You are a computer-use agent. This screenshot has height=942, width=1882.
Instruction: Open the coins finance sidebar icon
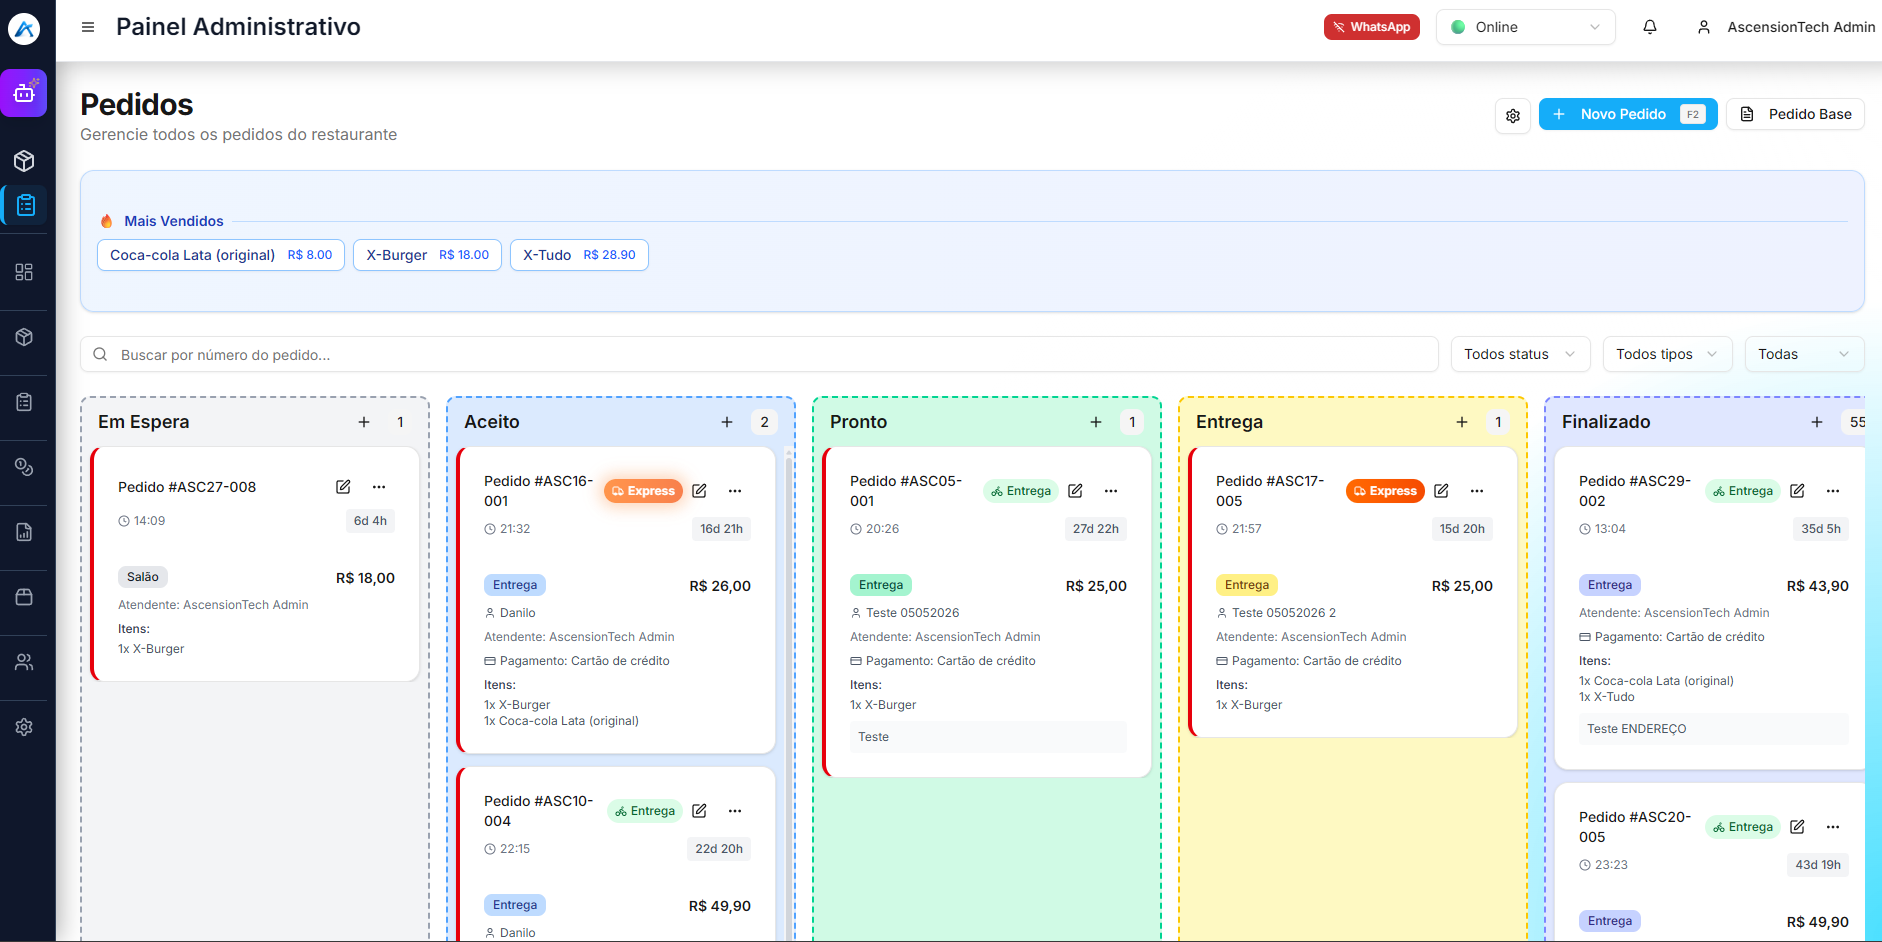coord(24,467)
